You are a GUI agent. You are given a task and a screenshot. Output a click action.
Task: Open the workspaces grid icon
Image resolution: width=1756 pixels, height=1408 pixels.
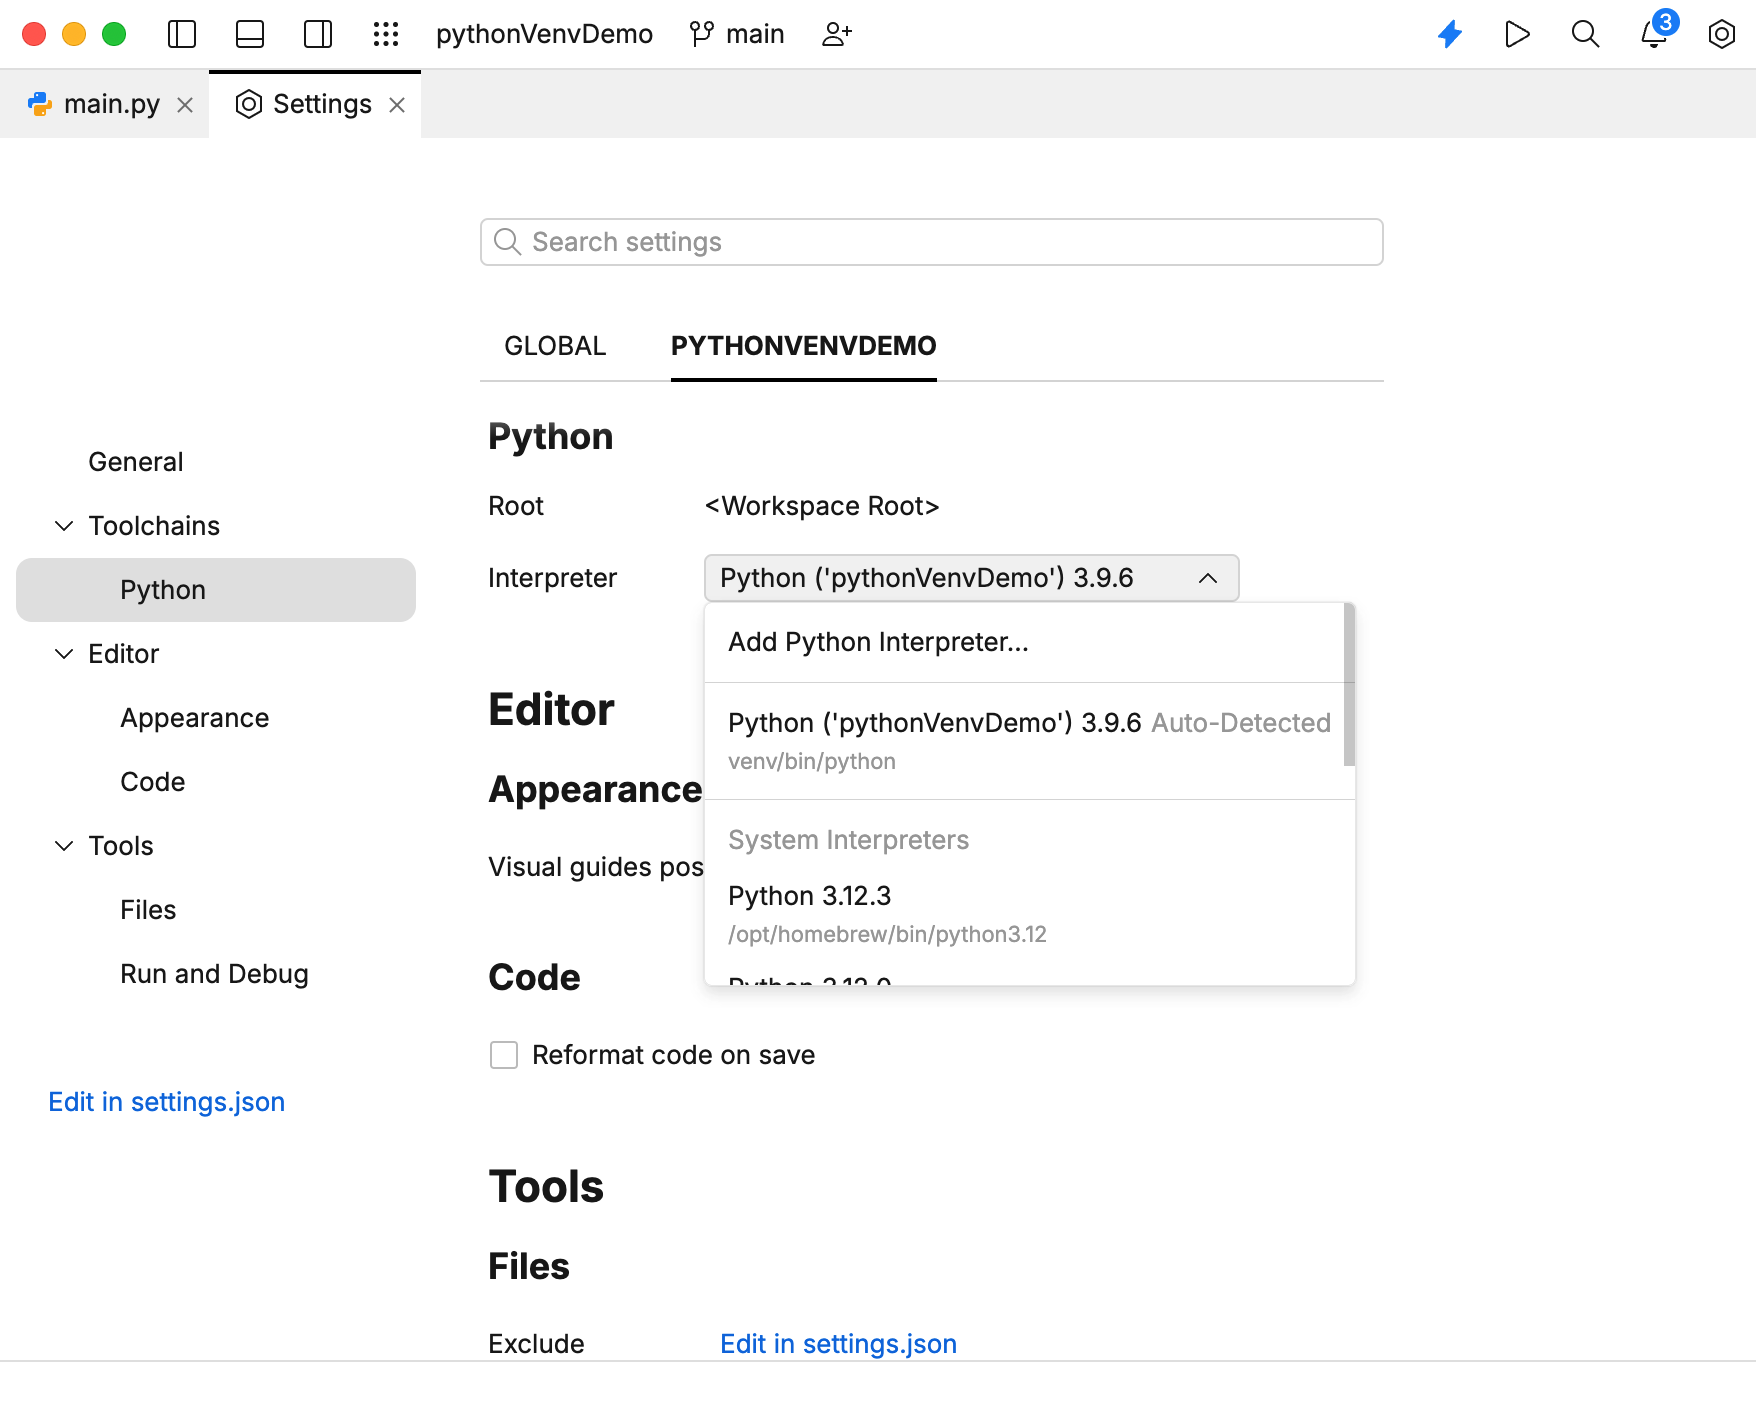pyautogui.click(x=386, y=33)
